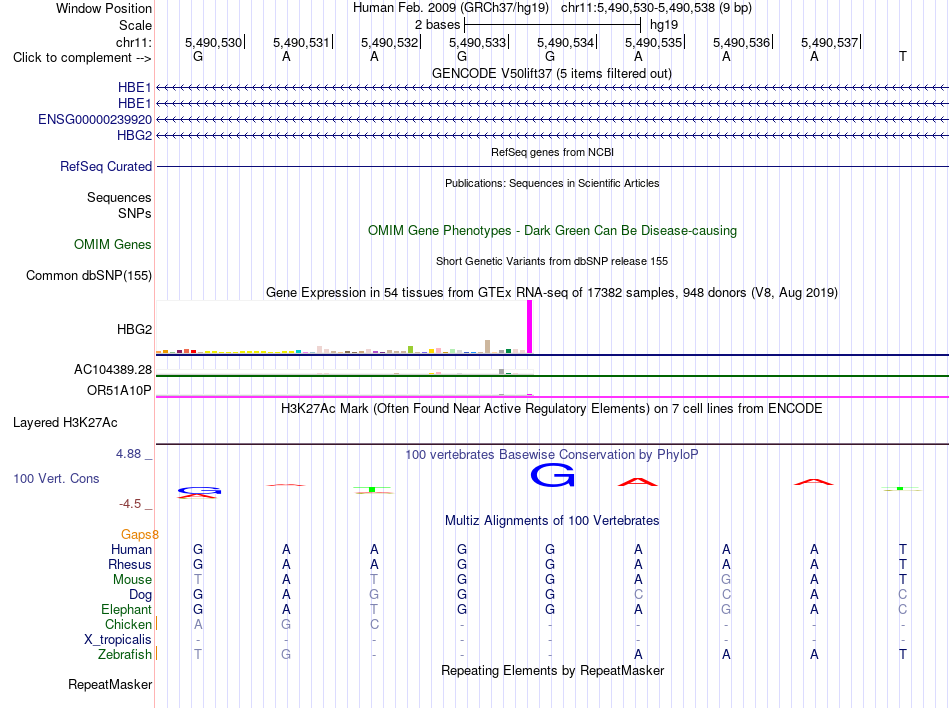Click the HBG2 label in the GENCODE gene track
This screenshot has width=950, height=708.
point(135,135)
